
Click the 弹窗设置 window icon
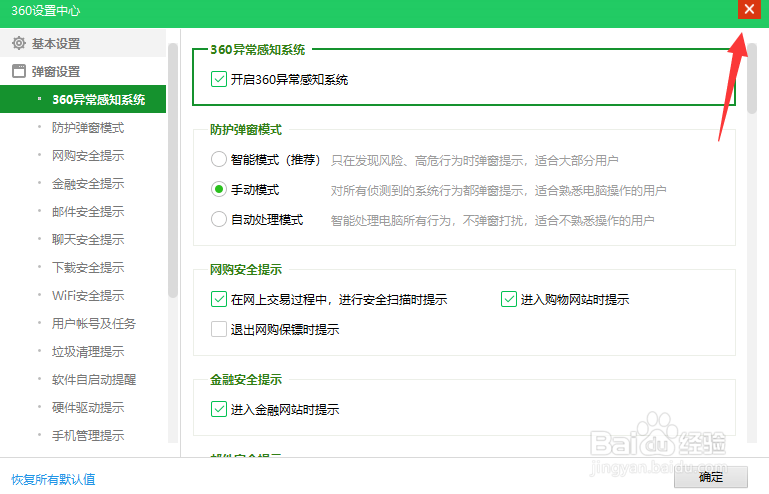19,71
